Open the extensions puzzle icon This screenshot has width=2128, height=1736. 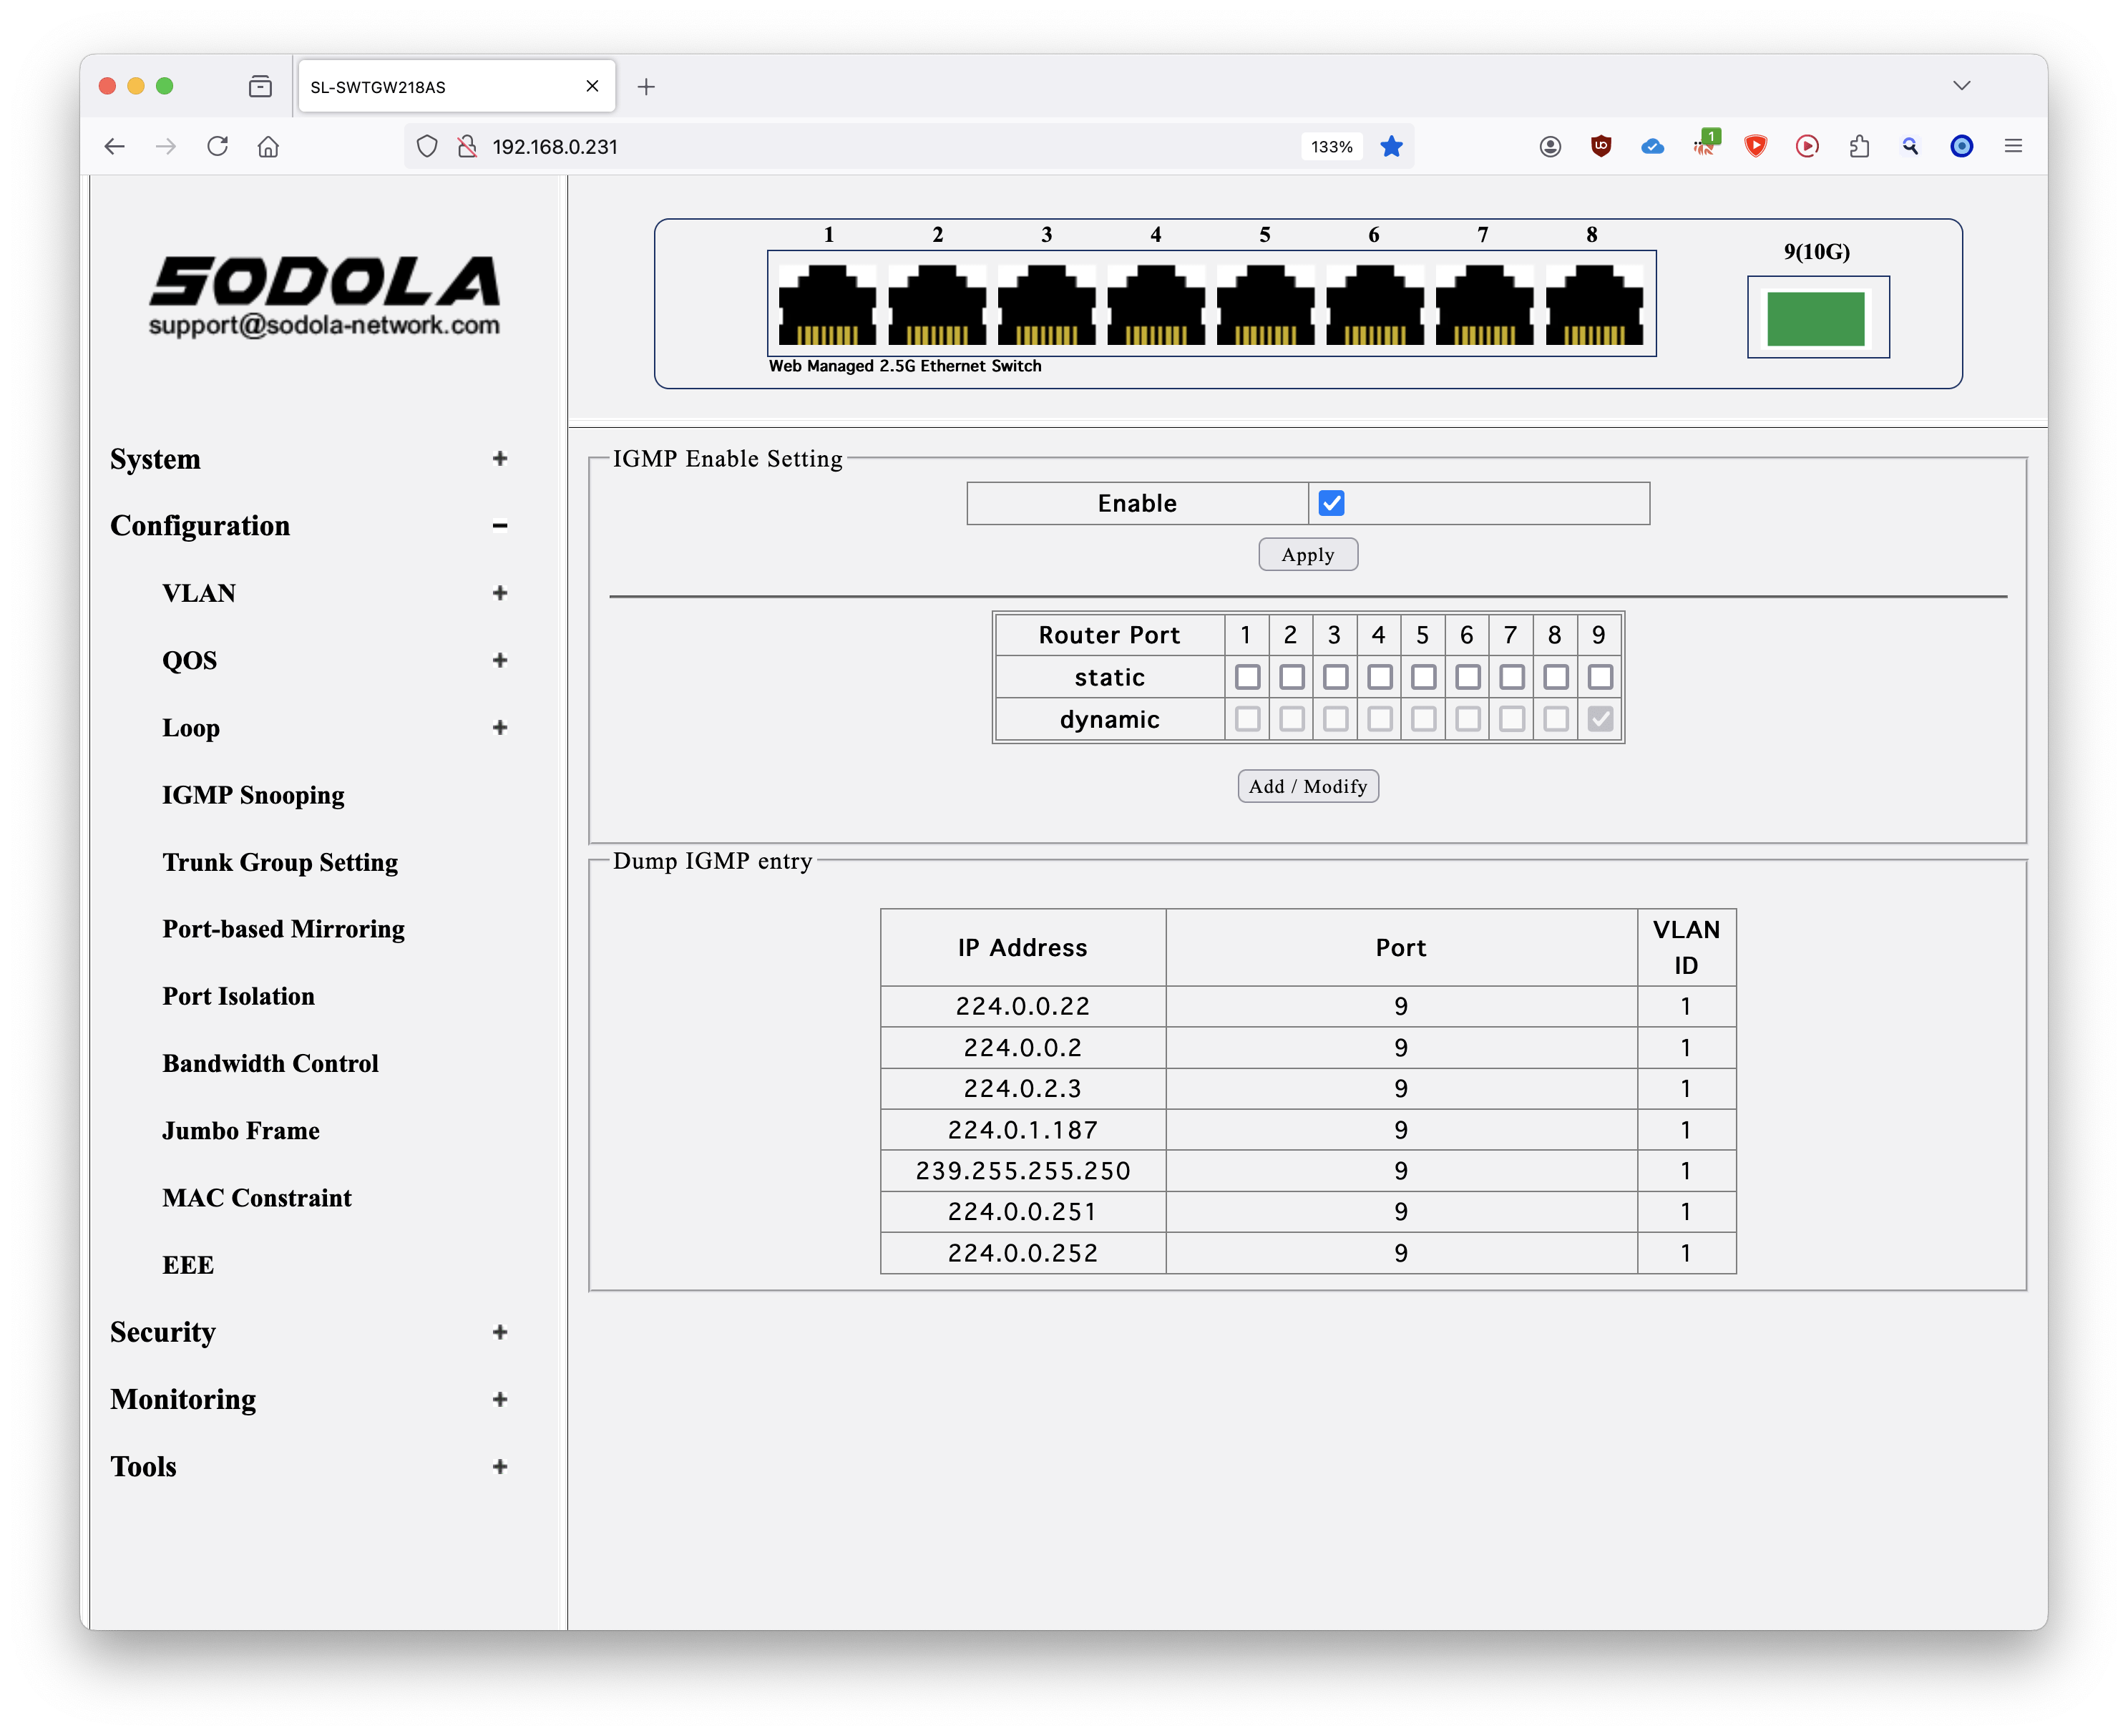click(x=1859, y=147)
